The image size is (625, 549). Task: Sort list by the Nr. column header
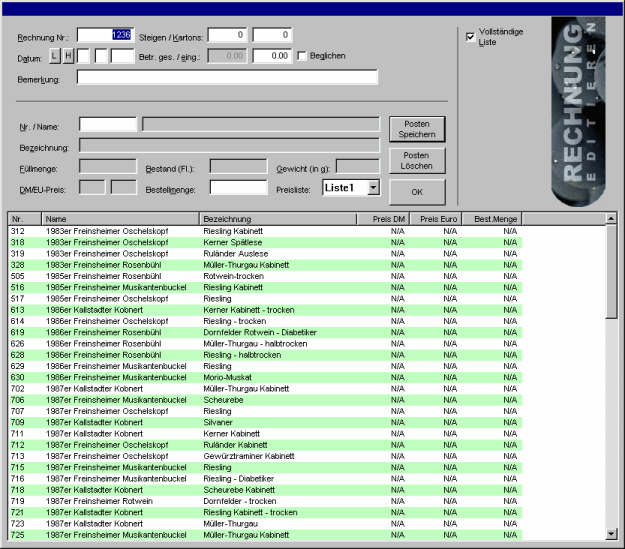(24, 218)
